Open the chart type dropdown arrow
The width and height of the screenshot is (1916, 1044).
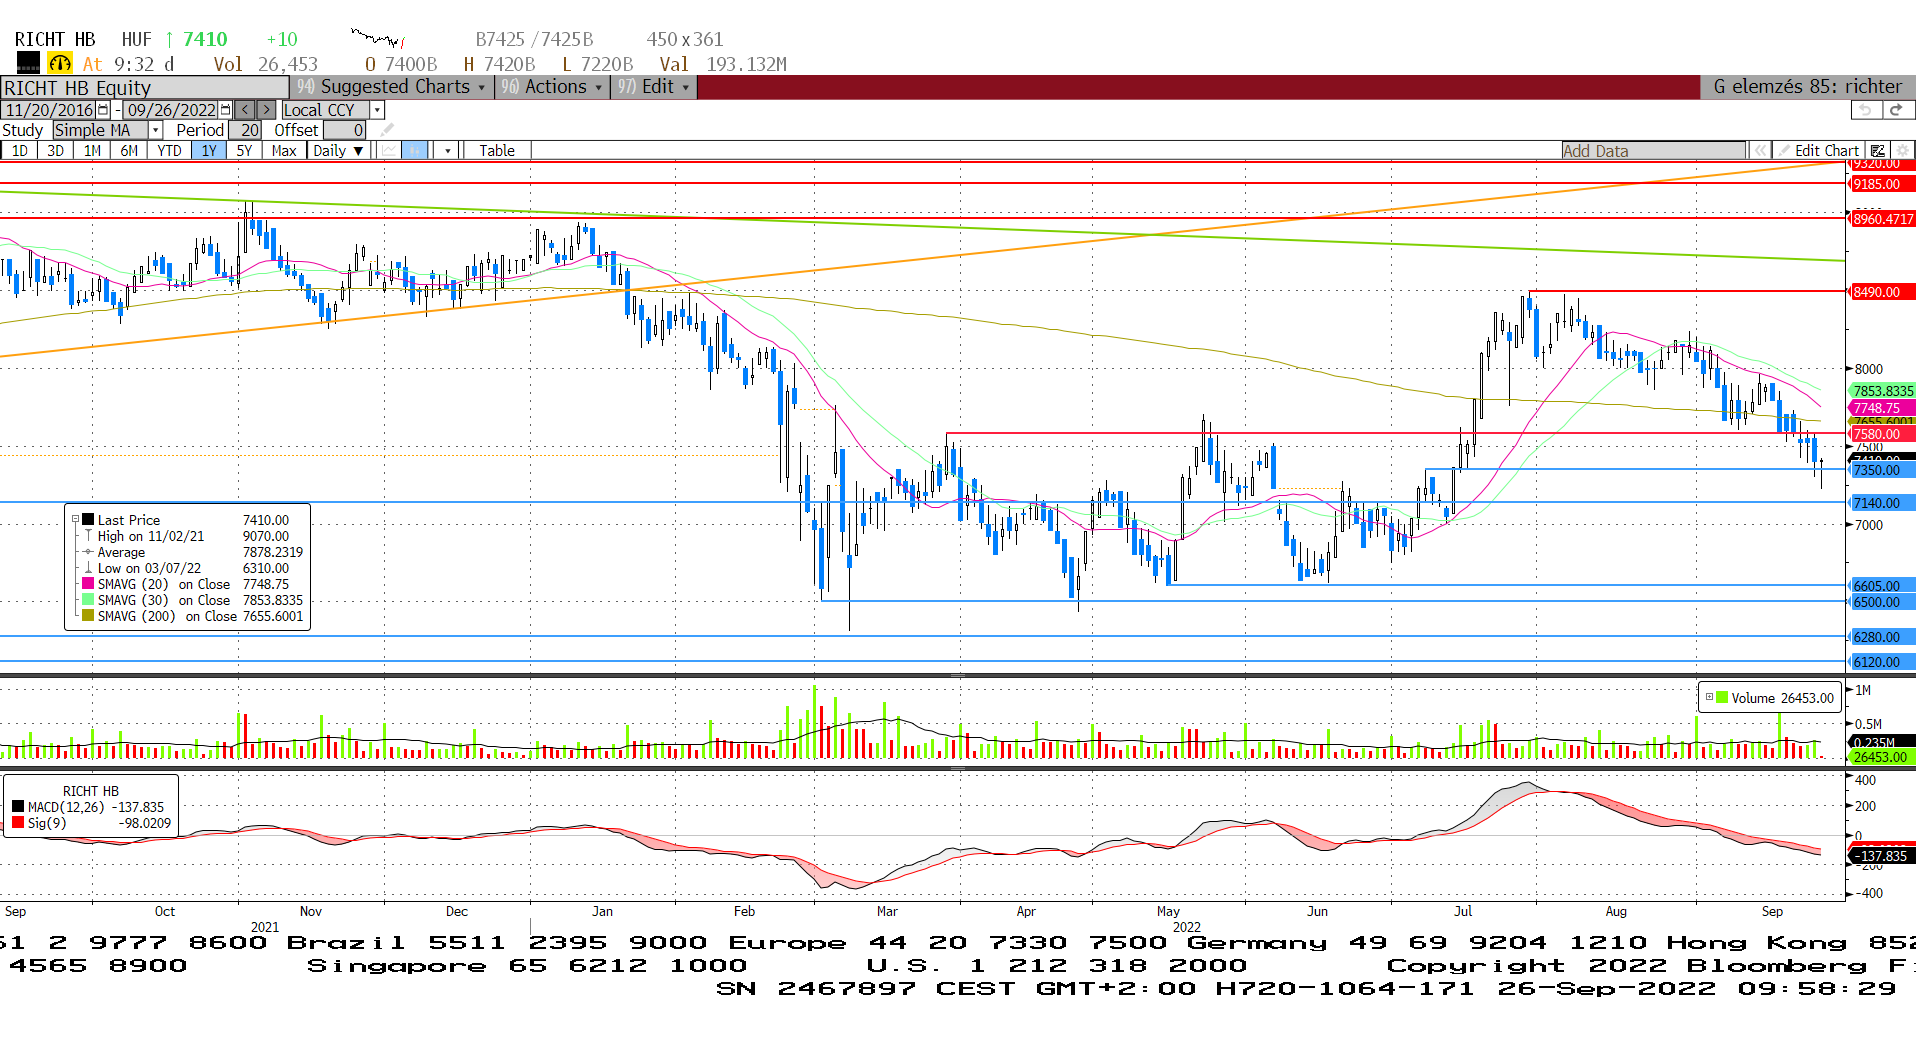(448, 151)
